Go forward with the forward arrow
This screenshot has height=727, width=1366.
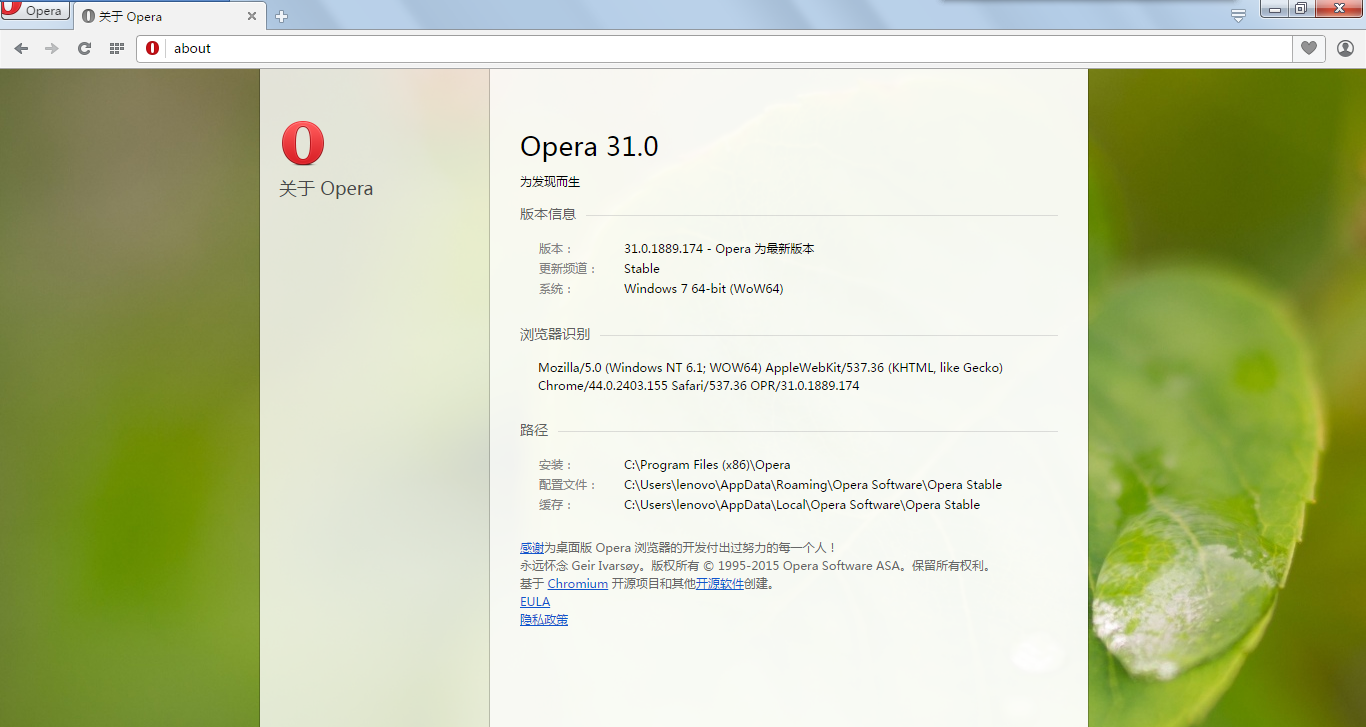coord(52,48)
